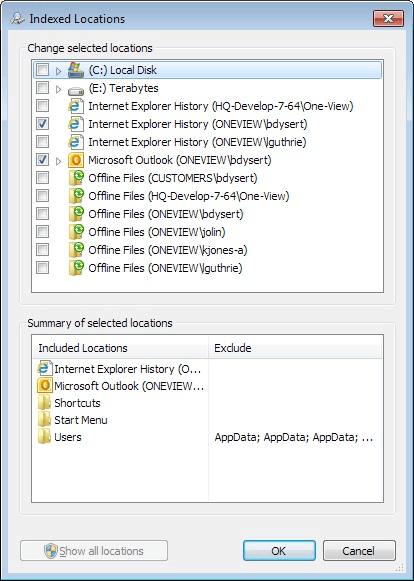The height and width of the screenshot is (581, 414).
Task: Click the Shortcuts folder icon
Action: click(x=44, y=403)
